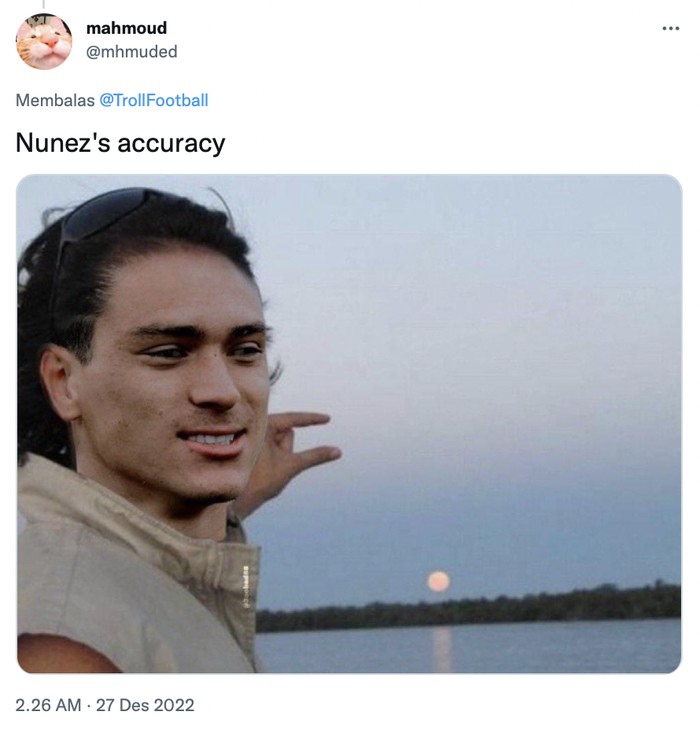Click the display name mahmoud
This screenshot has width=700, height=730.
click(126, 28)
